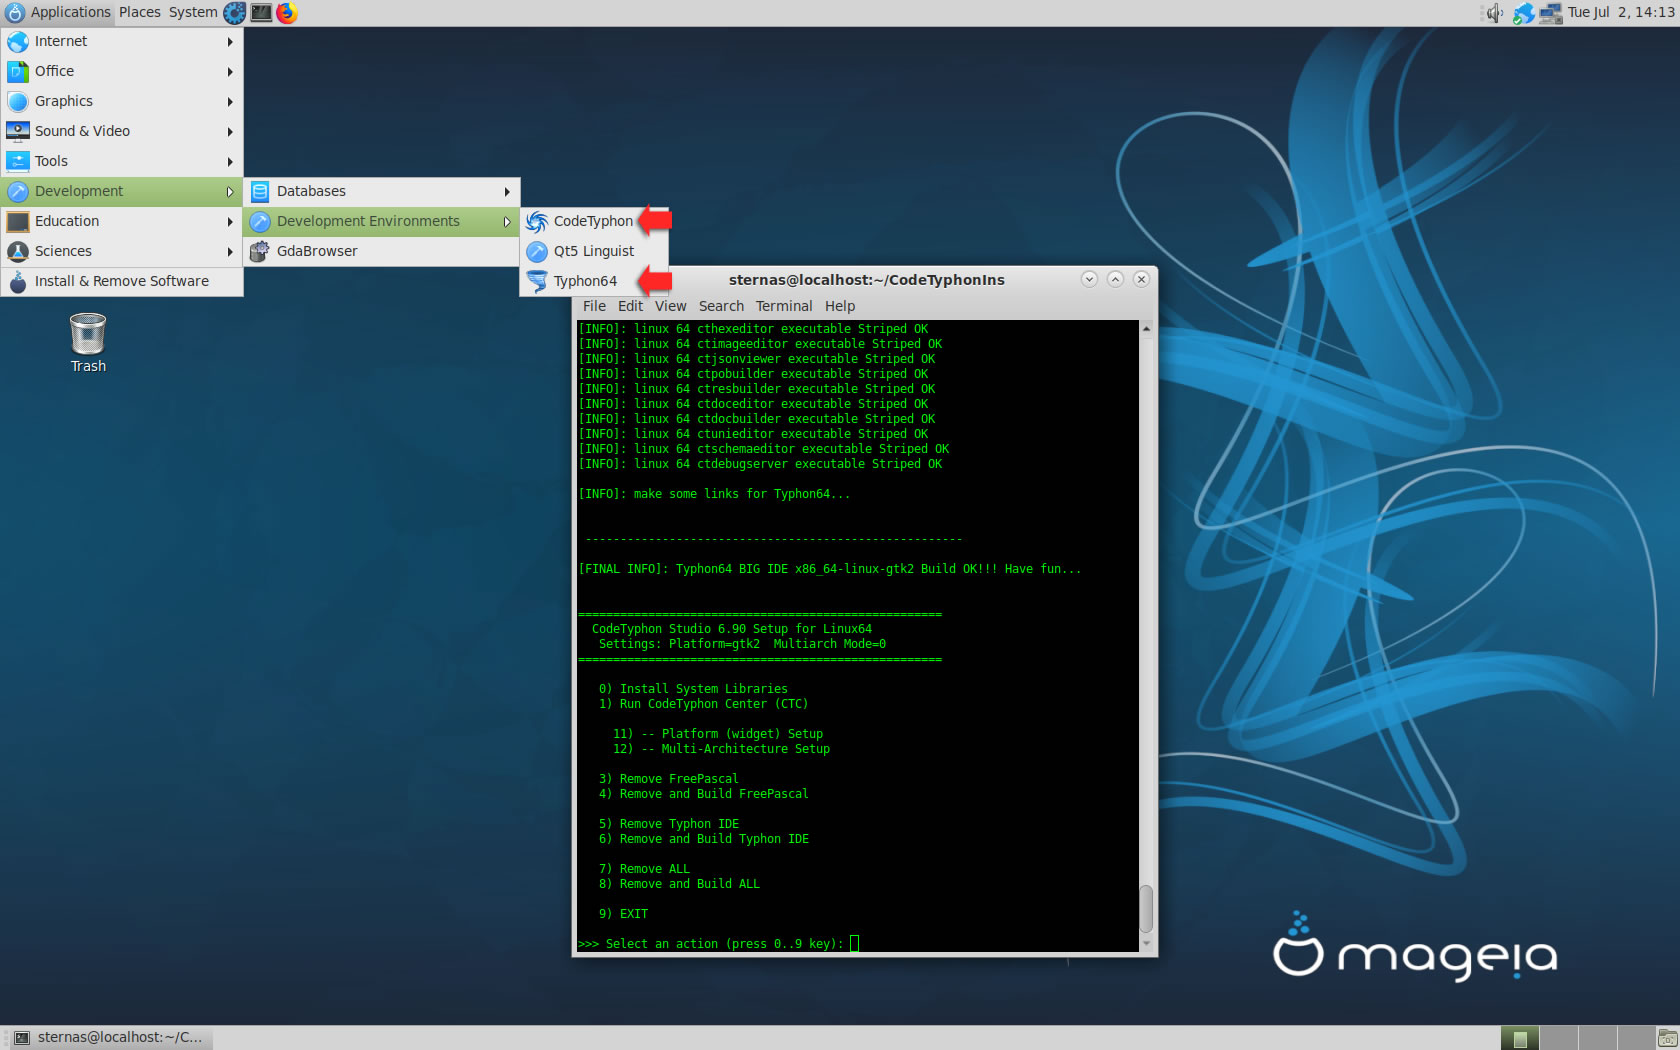Click the active first workspace in switcher
Image resolution: width=1680 pixels, height=1050 pixels.
(1520, 1038)
